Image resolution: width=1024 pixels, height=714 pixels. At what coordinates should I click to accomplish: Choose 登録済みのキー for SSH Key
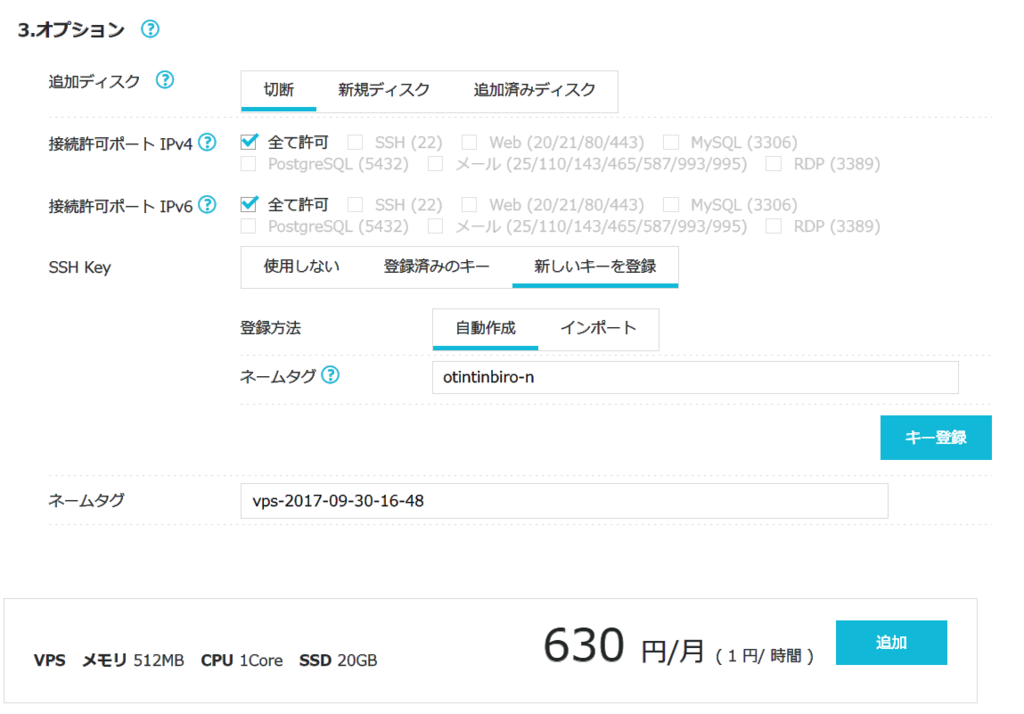pyautogui.click(x=436, y=266)
